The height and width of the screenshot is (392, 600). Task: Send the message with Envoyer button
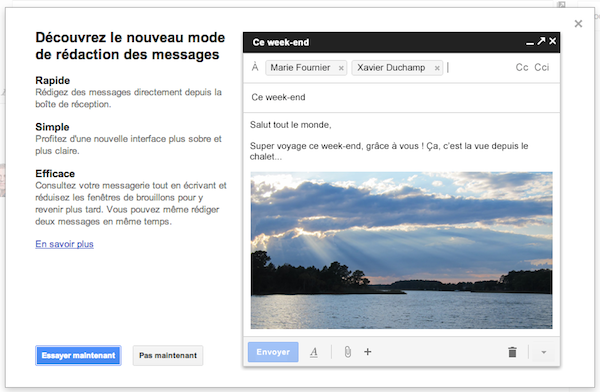273,352
